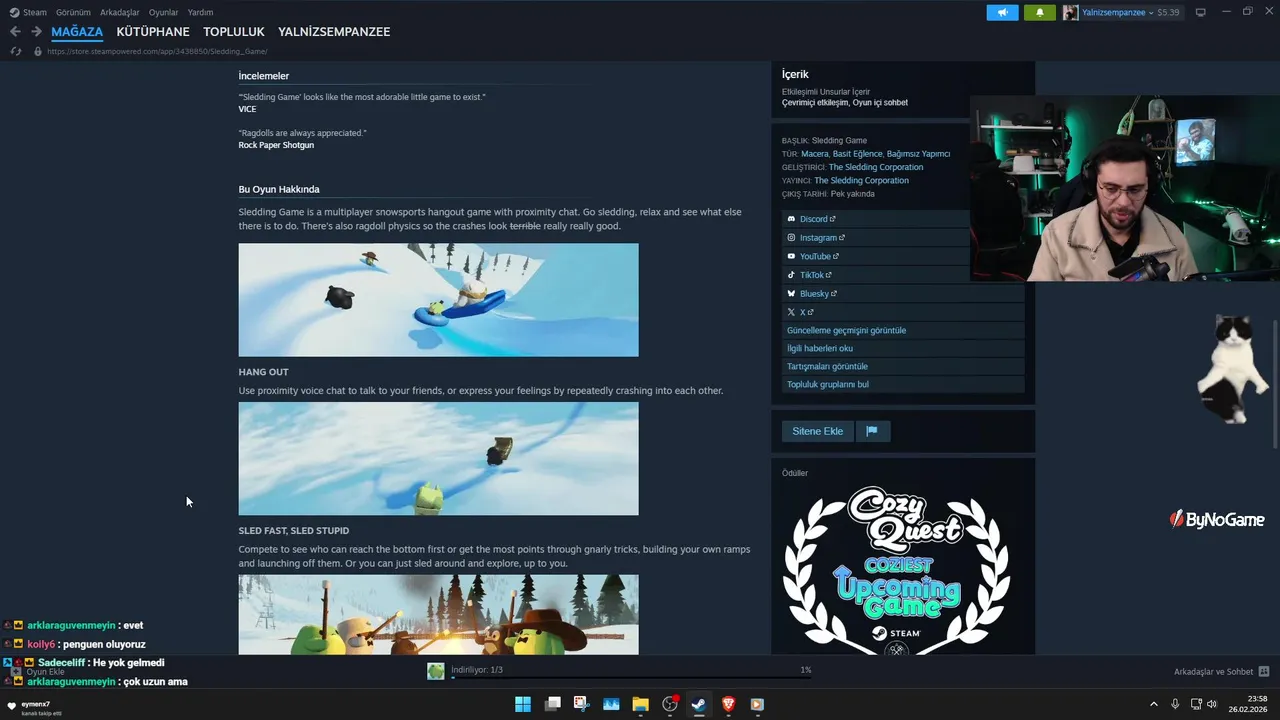This screenshot has height=720, width=1280.
Task: Open the Steam menu
Action: [28, 12]
